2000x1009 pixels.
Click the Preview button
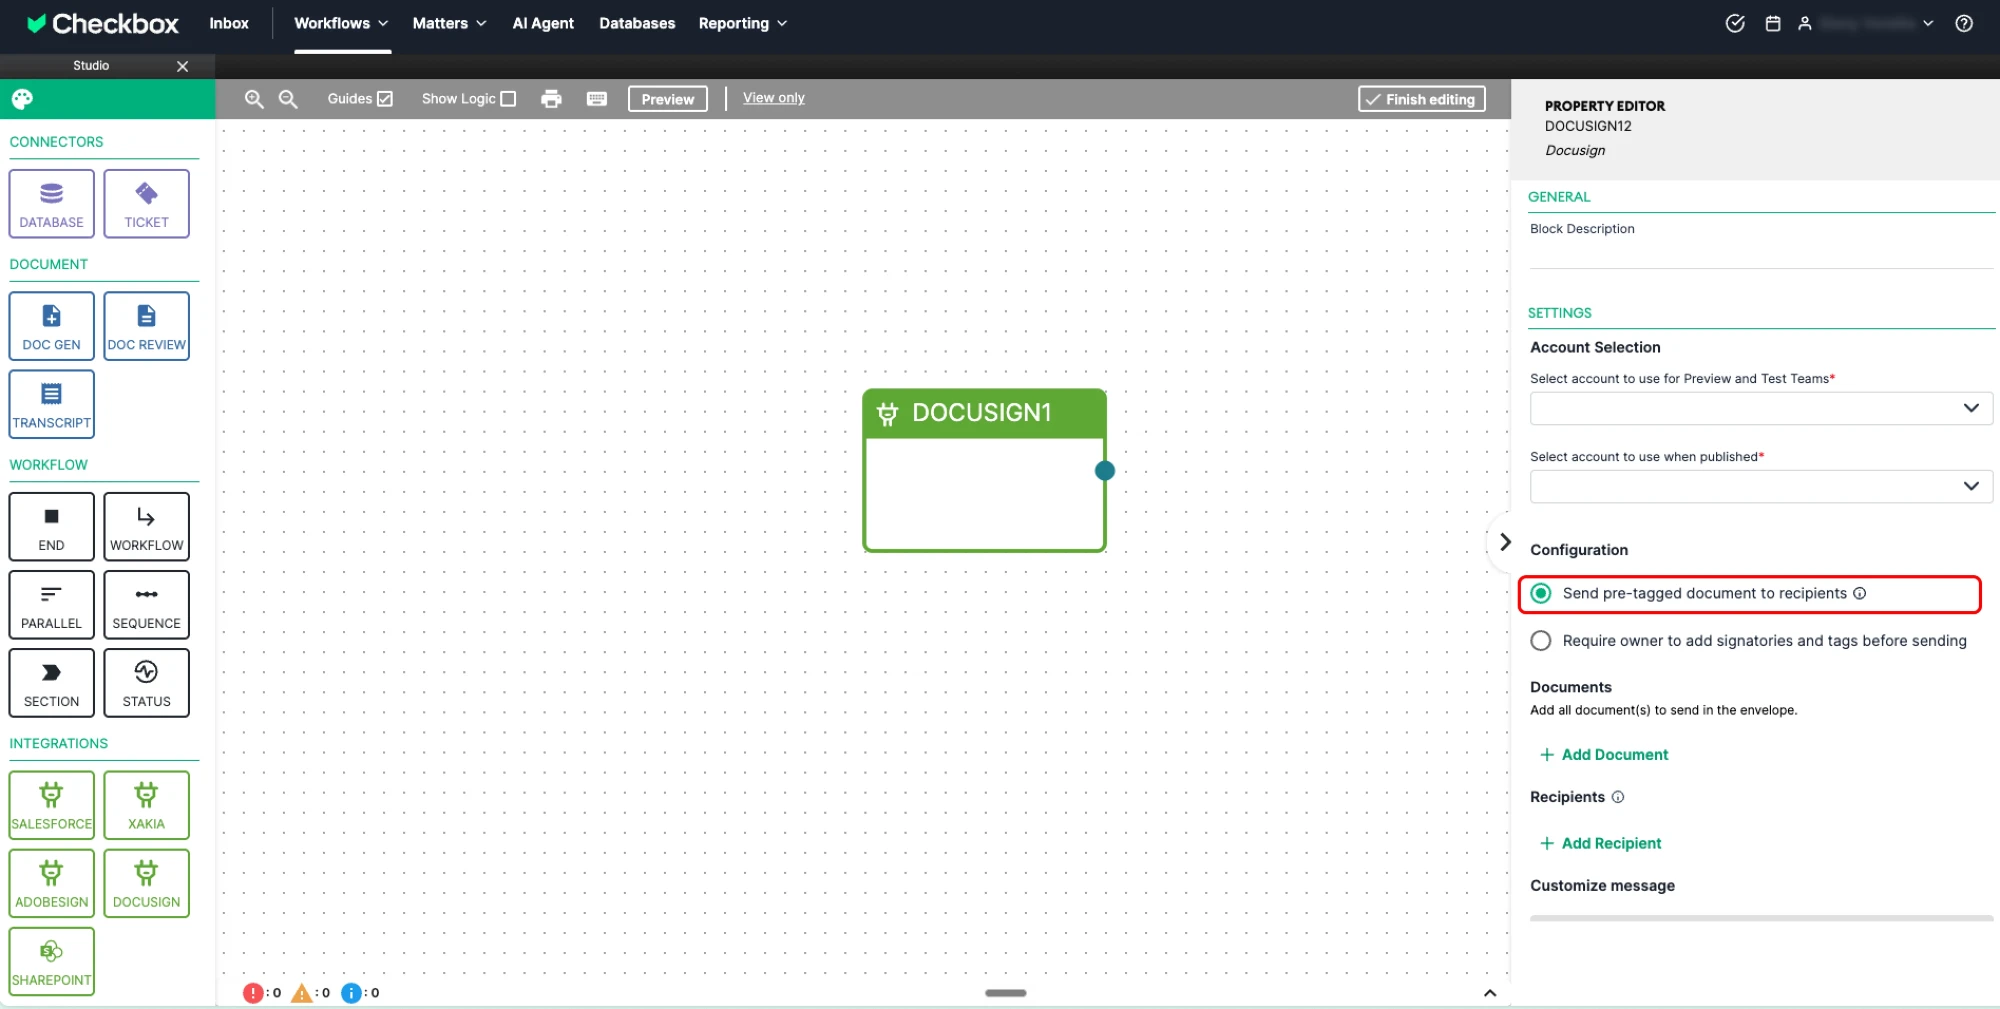(668, 99)
